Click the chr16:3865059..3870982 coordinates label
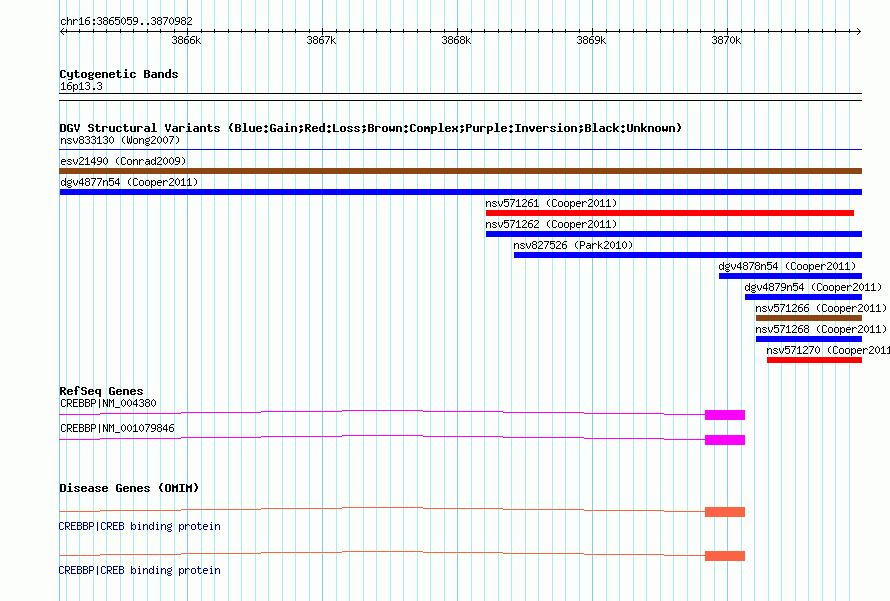The width and height of the screenshot is (890, 601). 126,22
